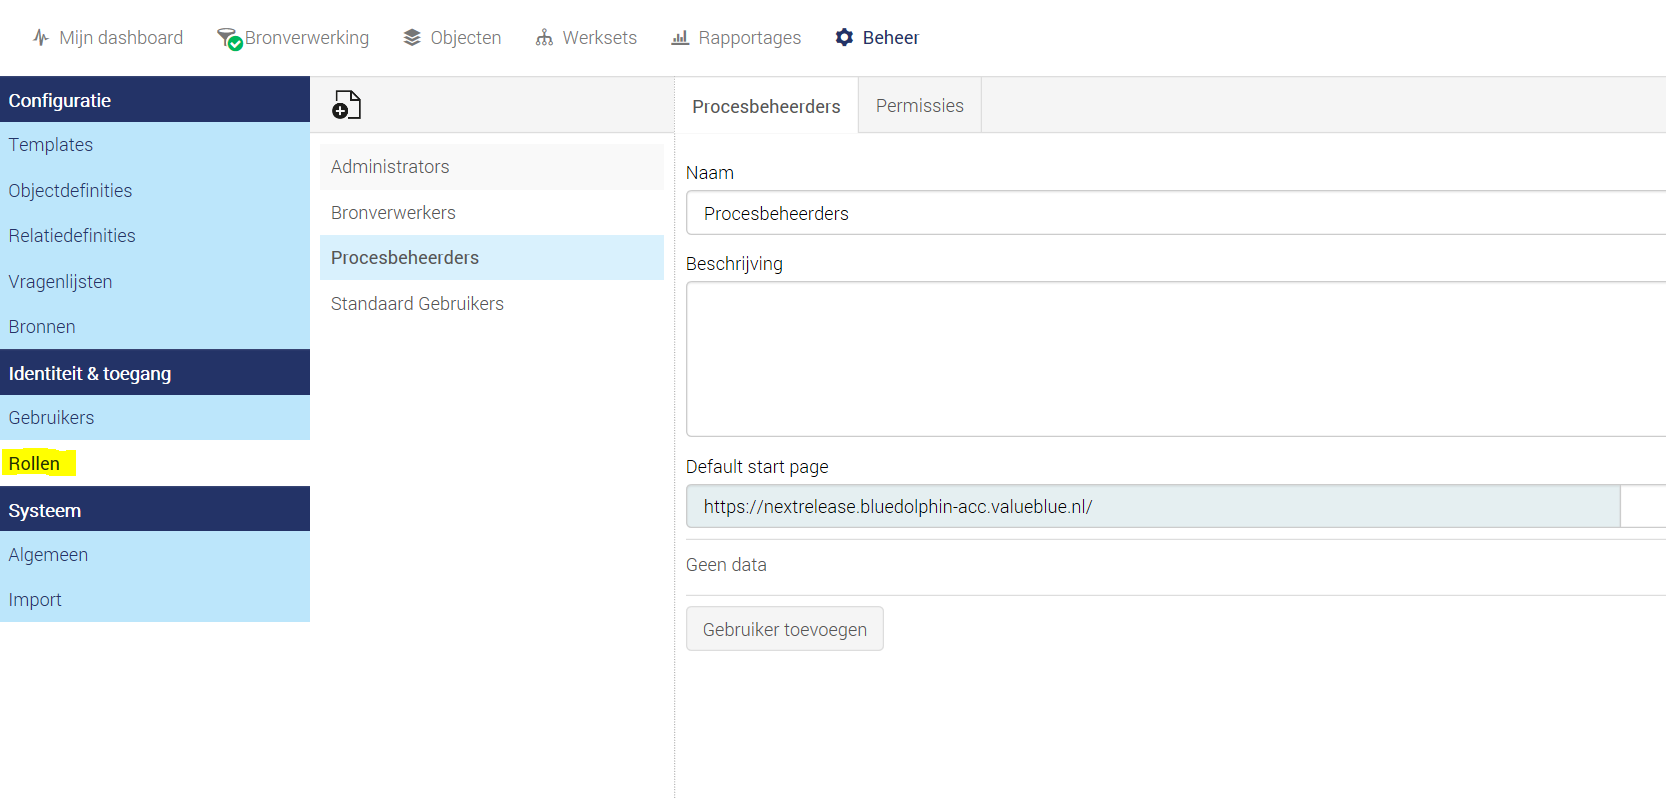Switch to the Permissies tab
Image resolution: width=1666 pixels, height=799 pixels.
pyautogui.click(x=920, y=105)
